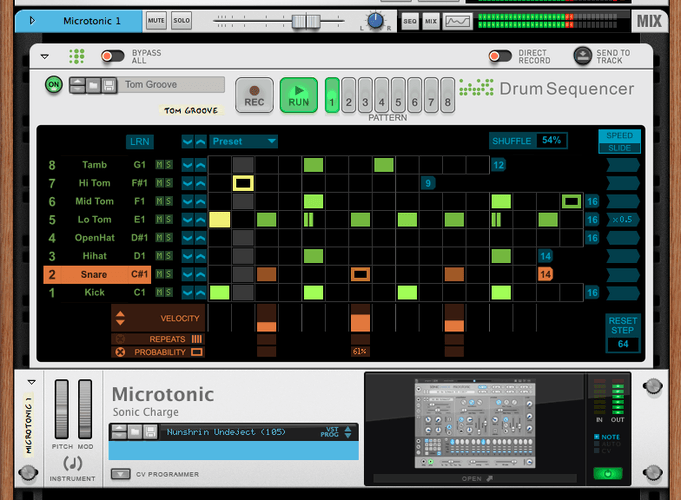Change edit mode with VELOCITY arrows
The image size is (681, 500).
(x=120, y=318)
